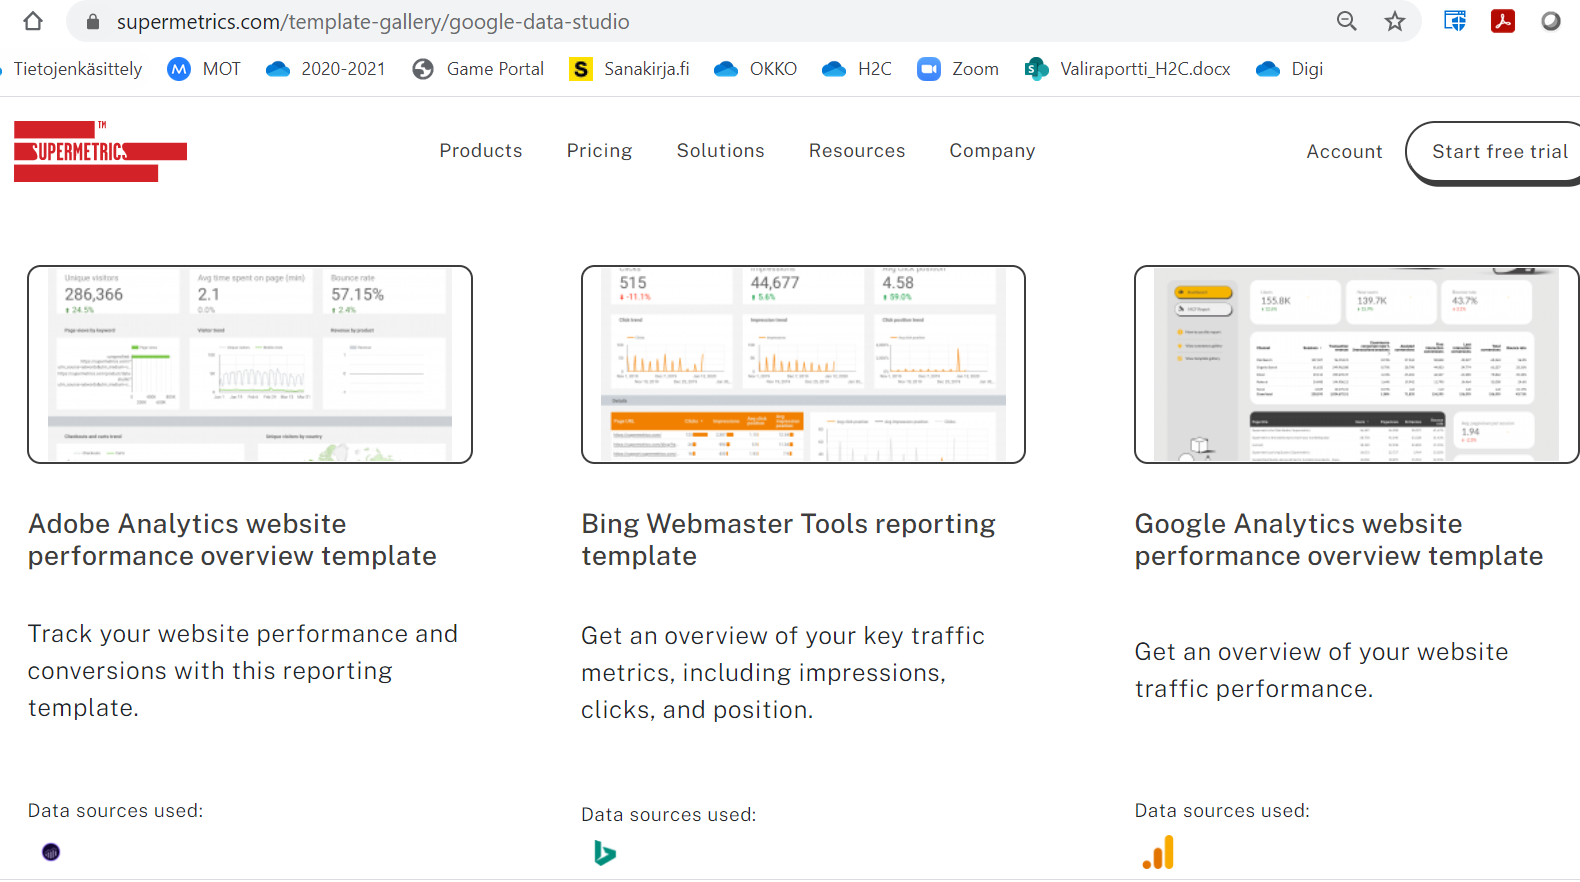Bookmark this page with the star icon

[1395, 21]
